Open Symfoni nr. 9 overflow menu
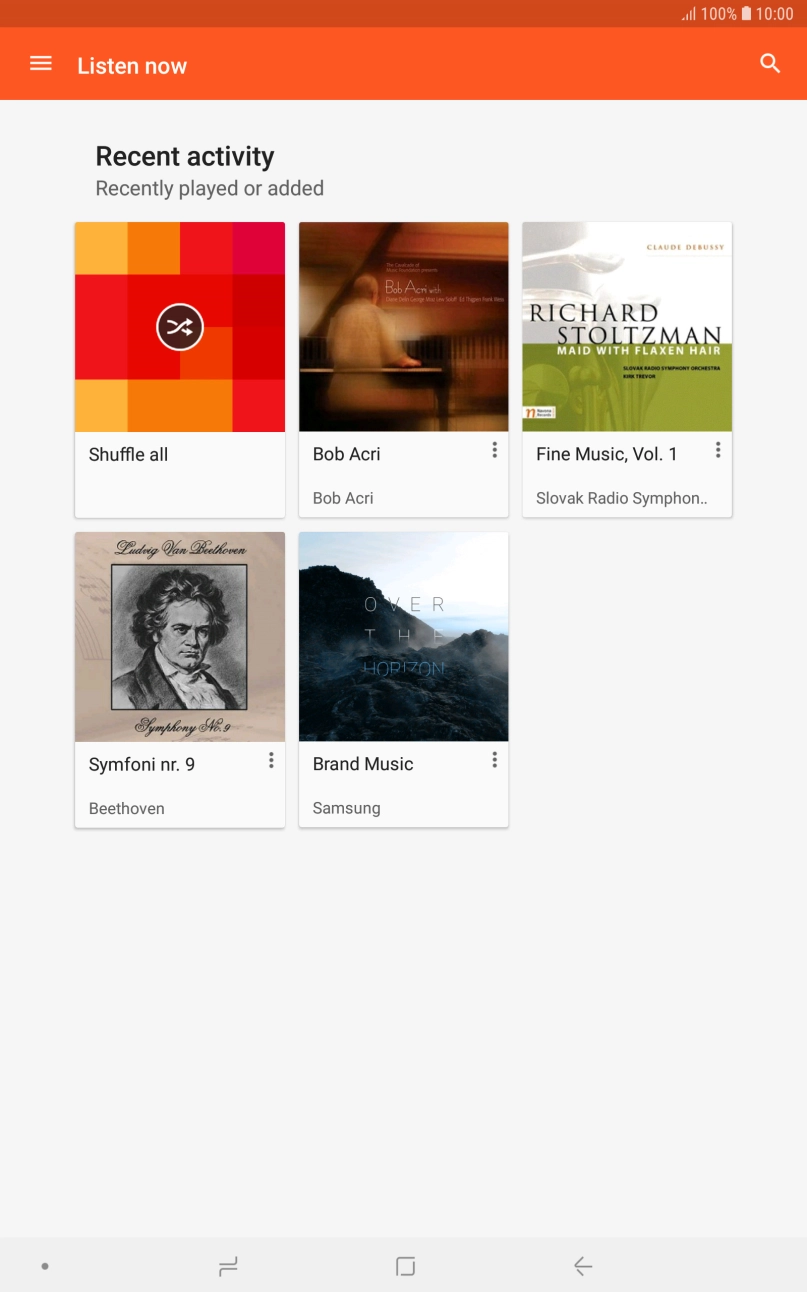 [270, 761]
